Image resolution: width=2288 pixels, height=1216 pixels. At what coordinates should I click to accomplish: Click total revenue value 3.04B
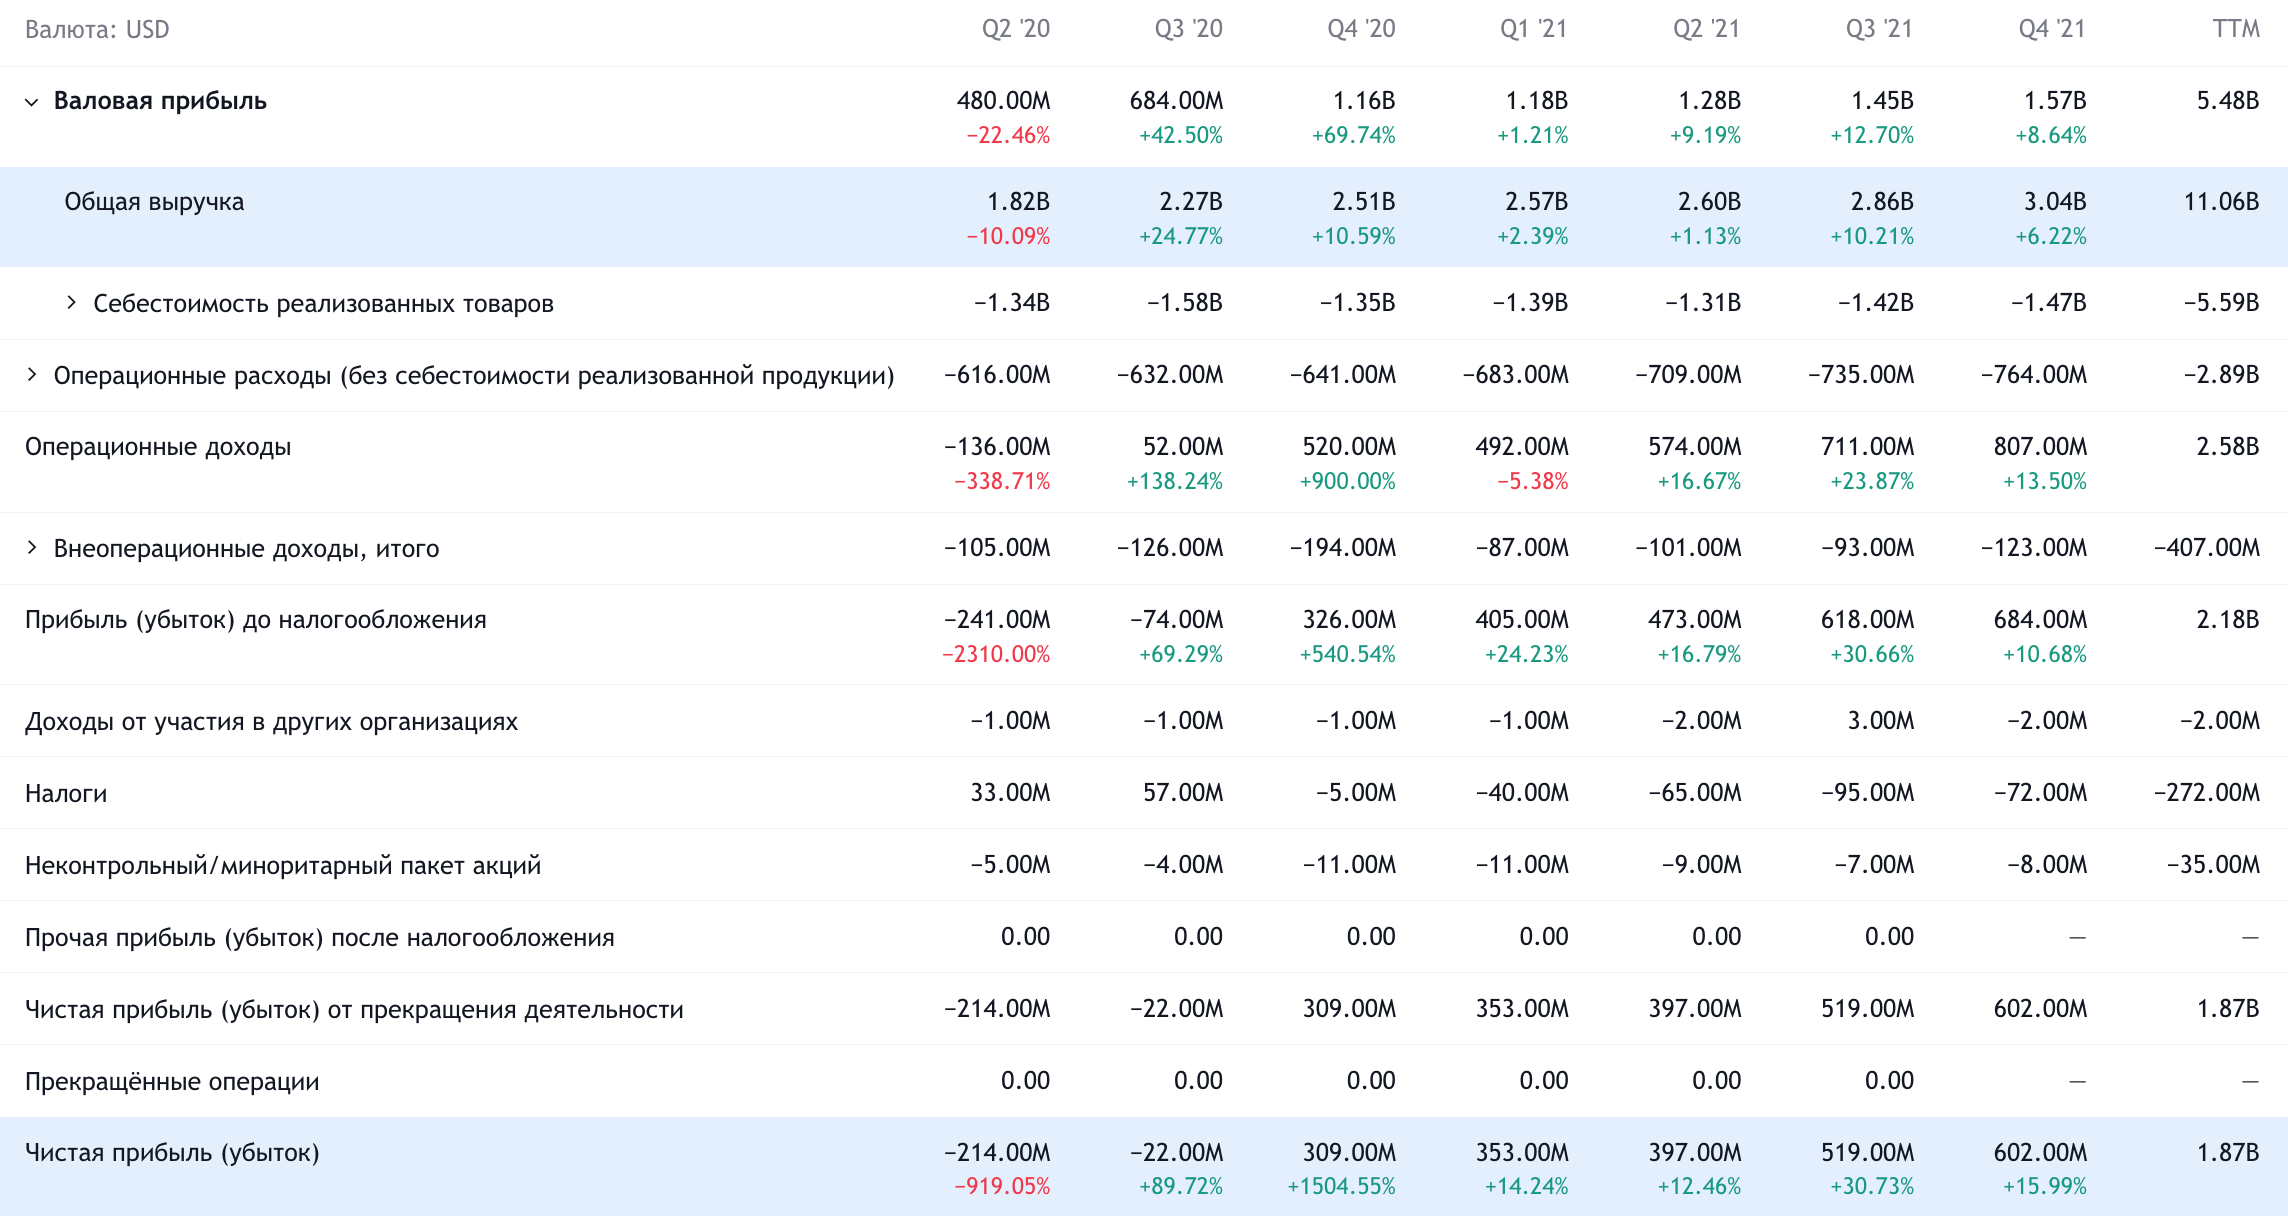coord(2055,202)
